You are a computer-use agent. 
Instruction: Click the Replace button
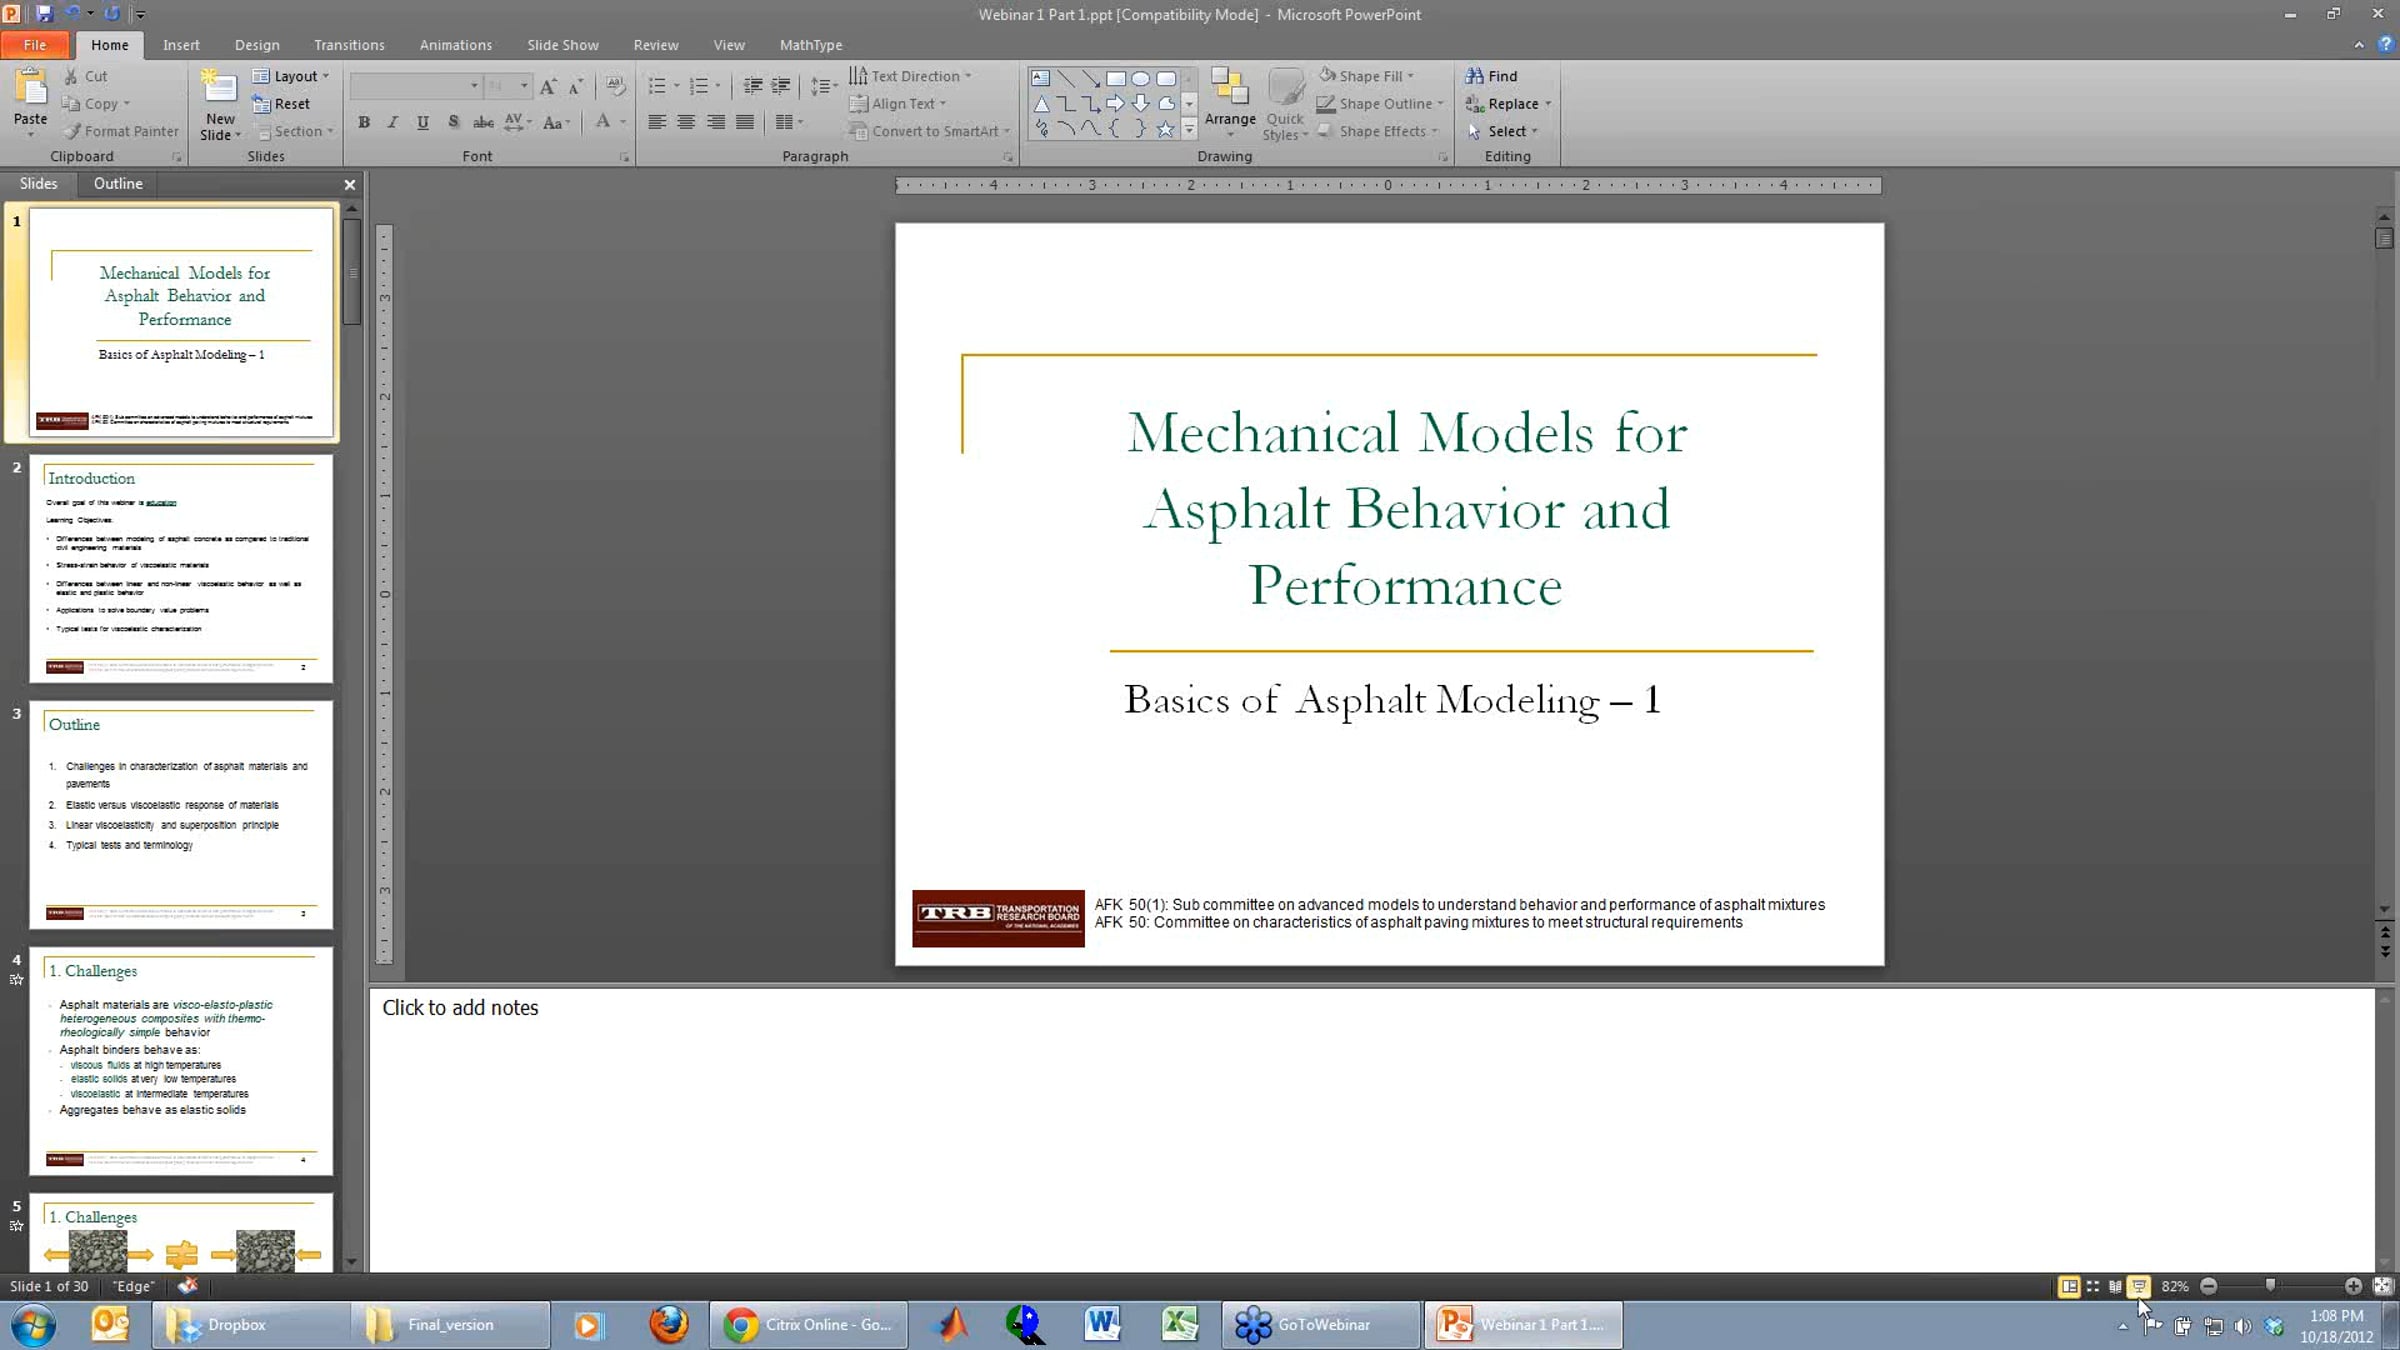pyautogui.click(x=1508, y=103)
